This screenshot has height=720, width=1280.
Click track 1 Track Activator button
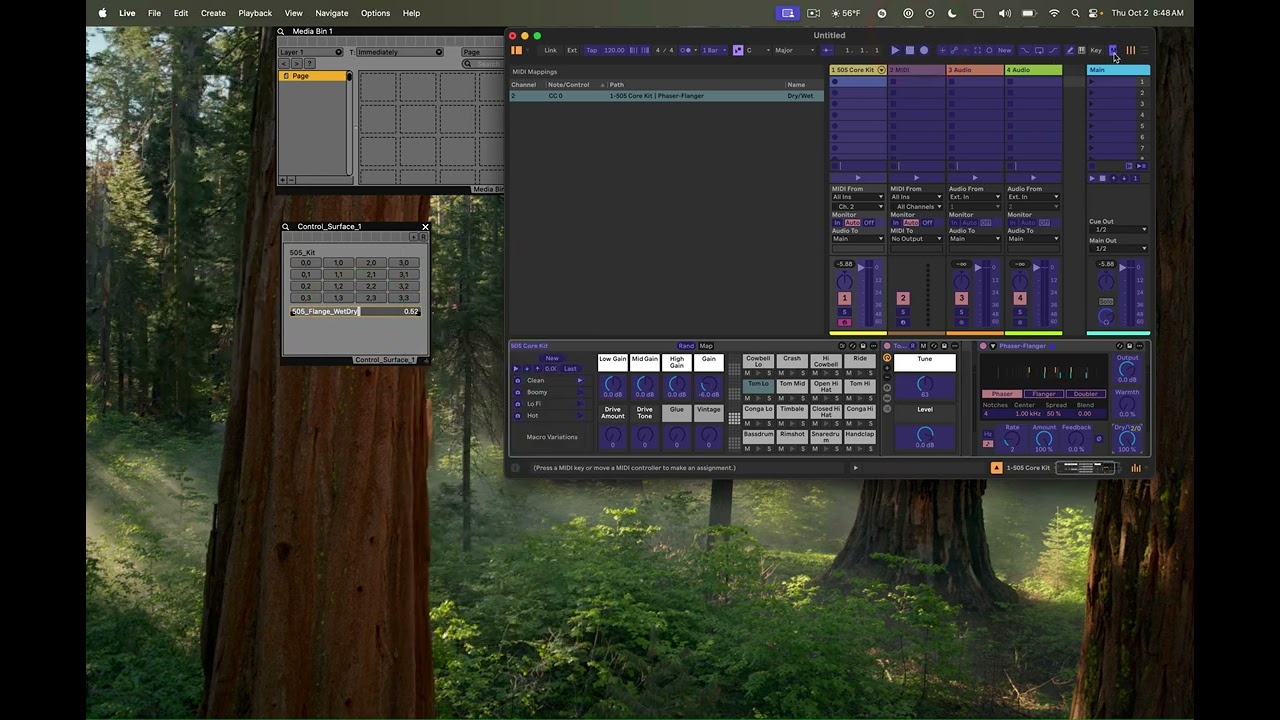[844, 298]
